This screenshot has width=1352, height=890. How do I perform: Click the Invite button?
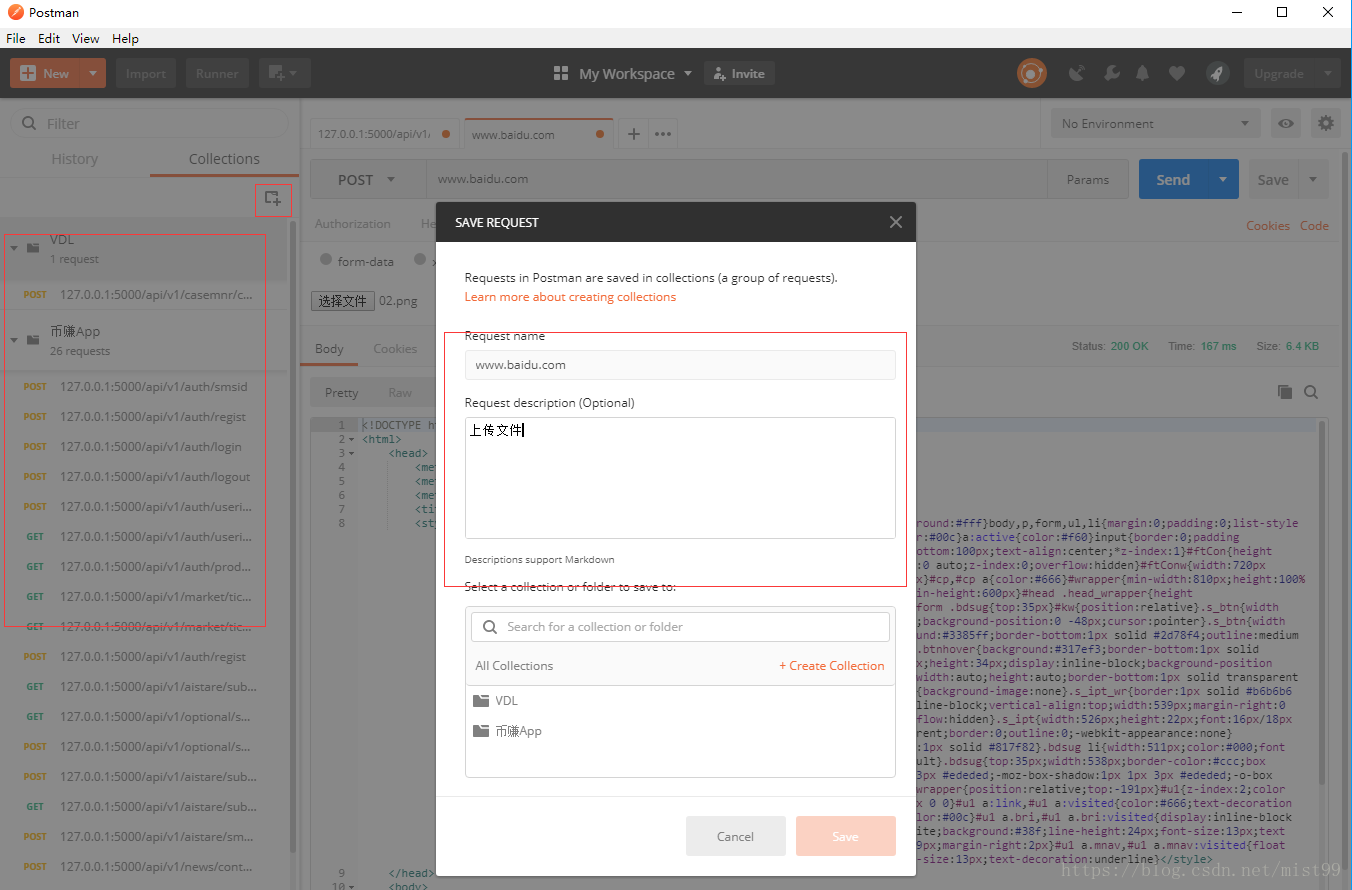pyautogui.click(x=739, y=73)
